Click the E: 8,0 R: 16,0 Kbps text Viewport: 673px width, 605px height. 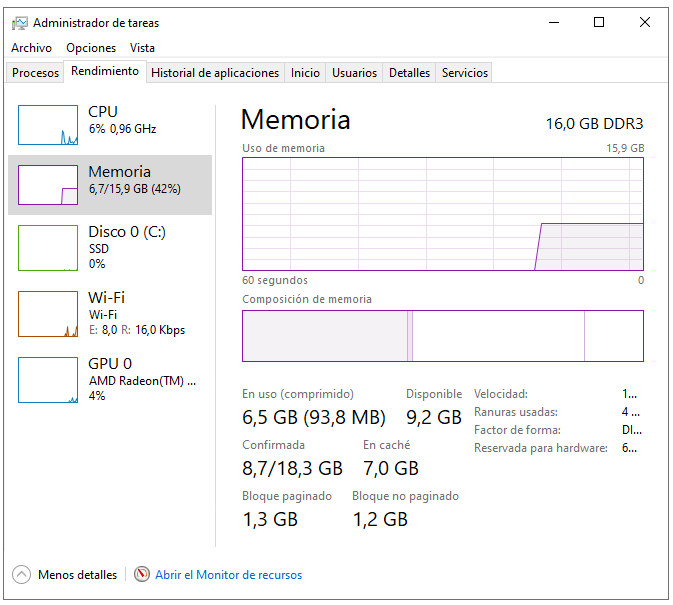(x=137, y=330)
